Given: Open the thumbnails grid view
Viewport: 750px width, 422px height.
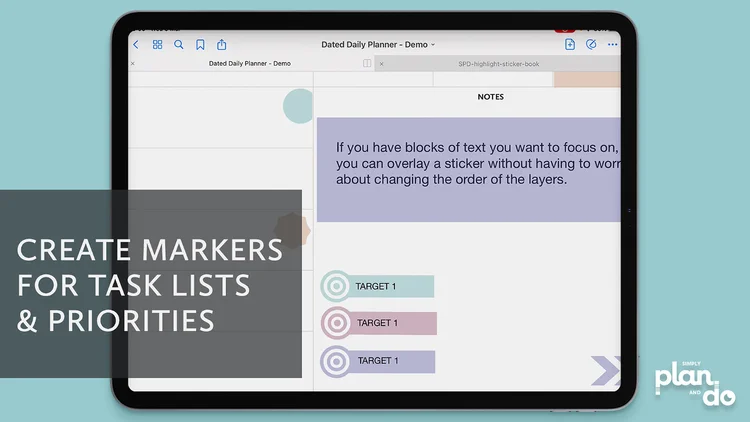Looking at the screenshot, I should point(157,44).
